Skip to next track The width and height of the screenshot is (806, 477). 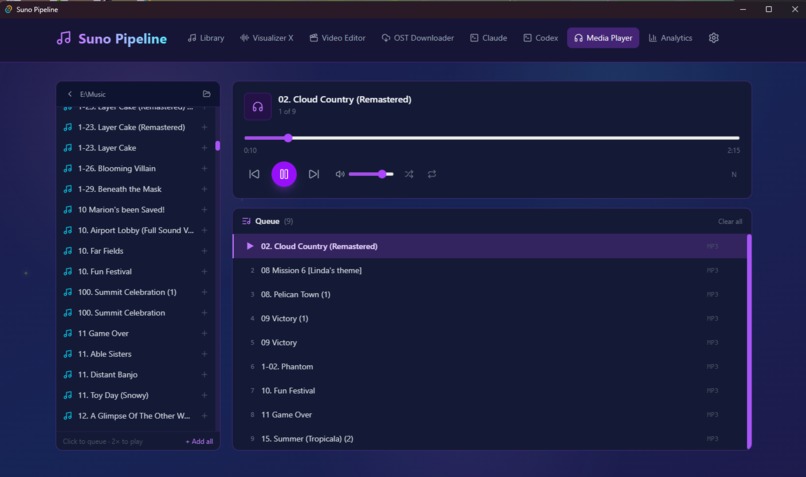click(314, 174)
